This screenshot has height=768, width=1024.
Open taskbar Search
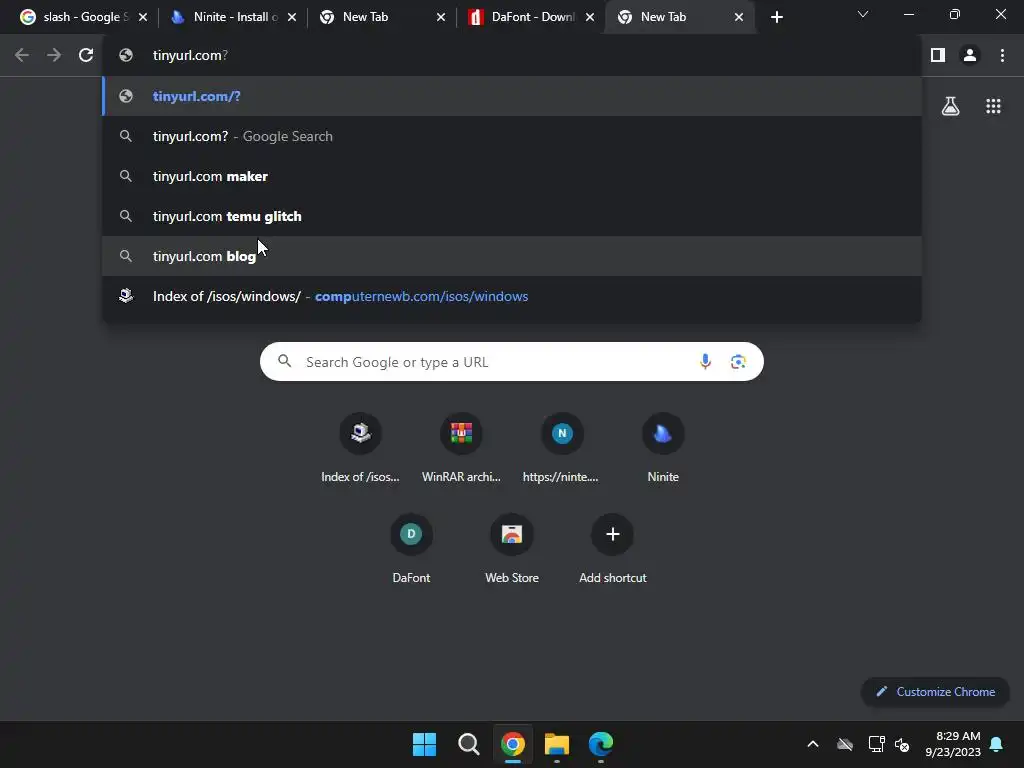pos(468,744)
